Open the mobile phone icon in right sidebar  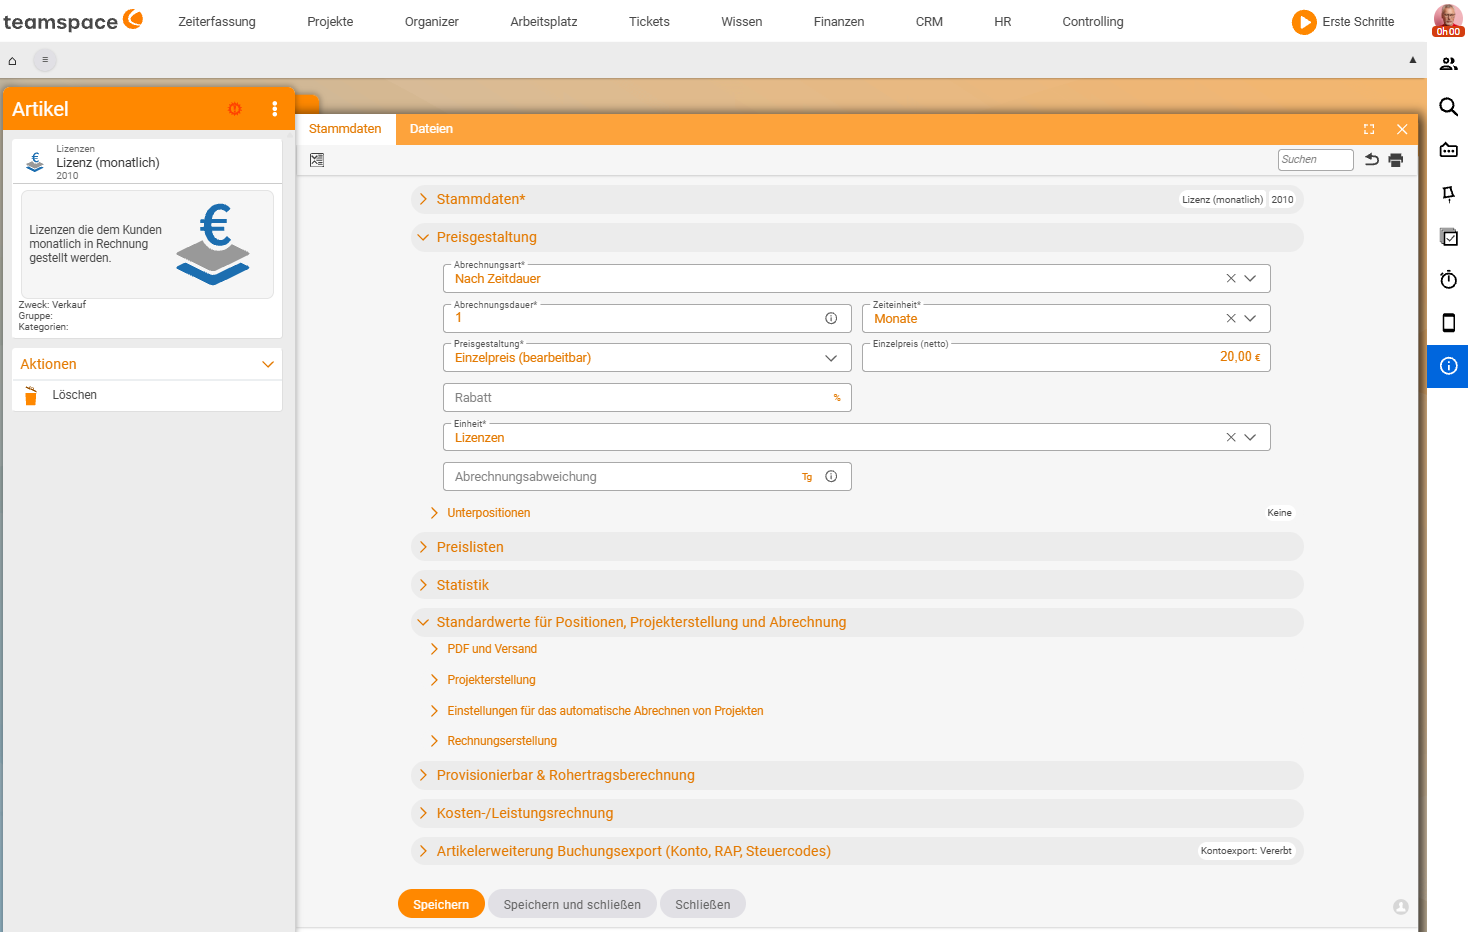1448,322
